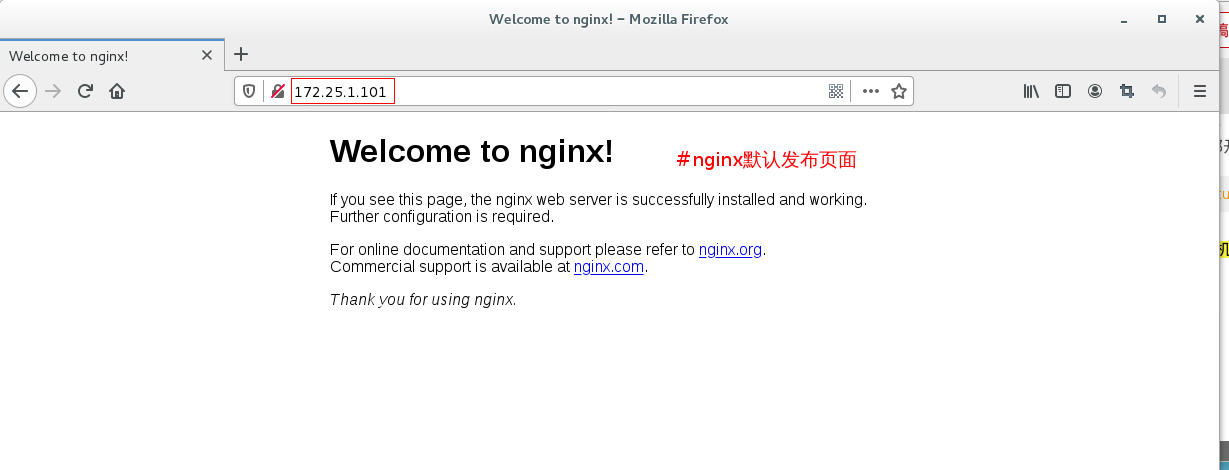
Task: Select the Welcome to nginx! tab
Action: point(112,55)
